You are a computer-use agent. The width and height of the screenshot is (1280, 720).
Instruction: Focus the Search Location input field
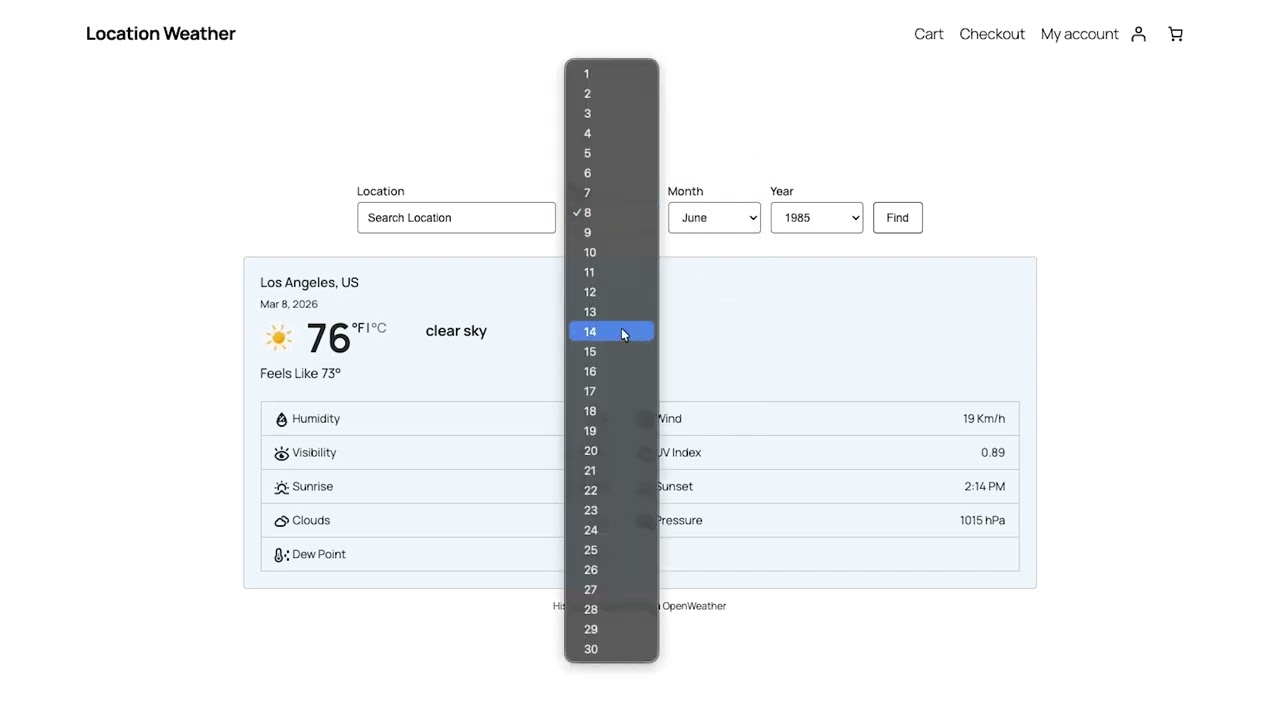[x=456, y=218]
